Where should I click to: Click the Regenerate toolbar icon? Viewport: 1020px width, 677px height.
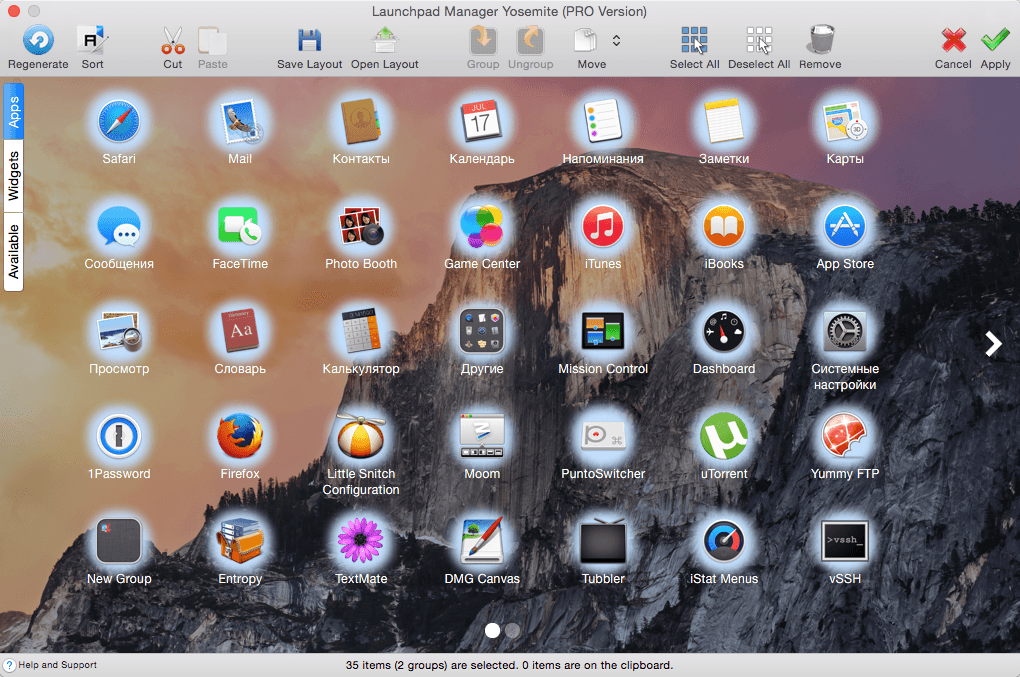point(38,40)
